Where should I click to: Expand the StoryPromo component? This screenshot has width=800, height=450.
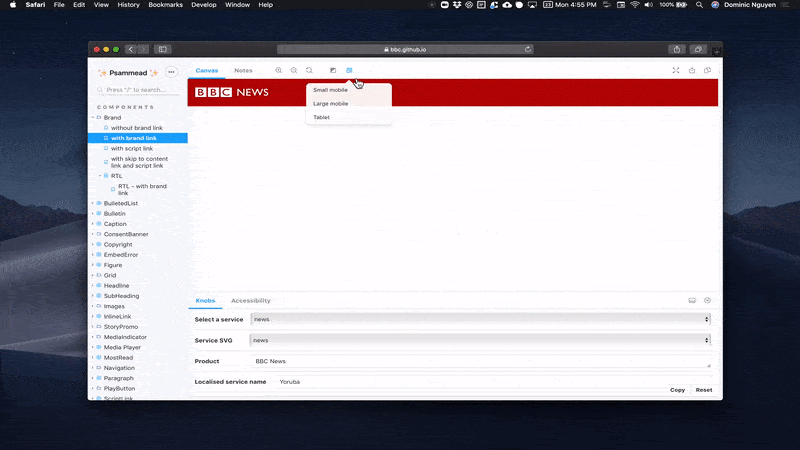120,327
